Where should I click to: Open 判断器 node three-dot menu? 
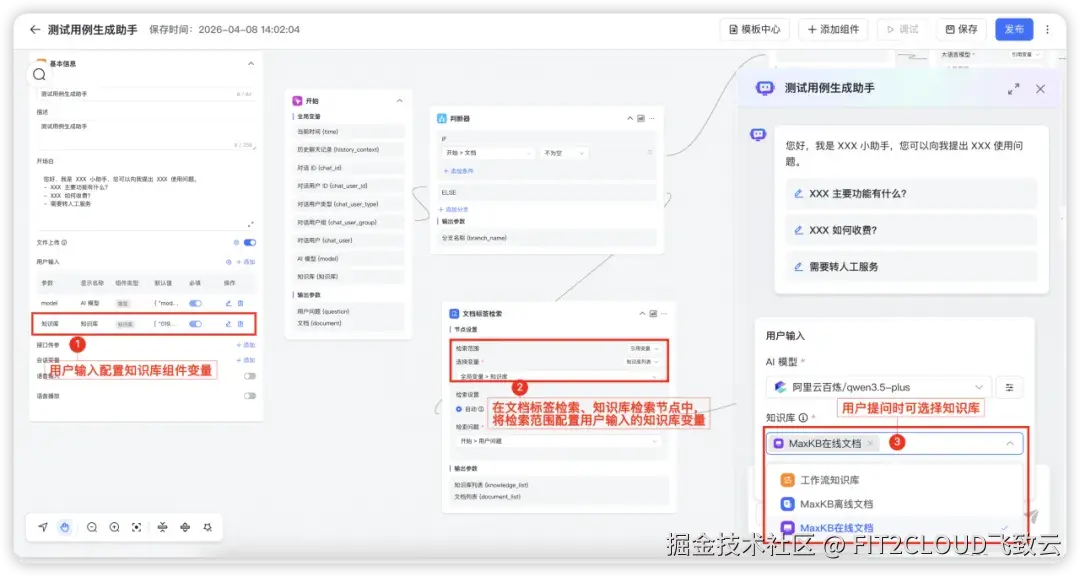pos(652,118)
